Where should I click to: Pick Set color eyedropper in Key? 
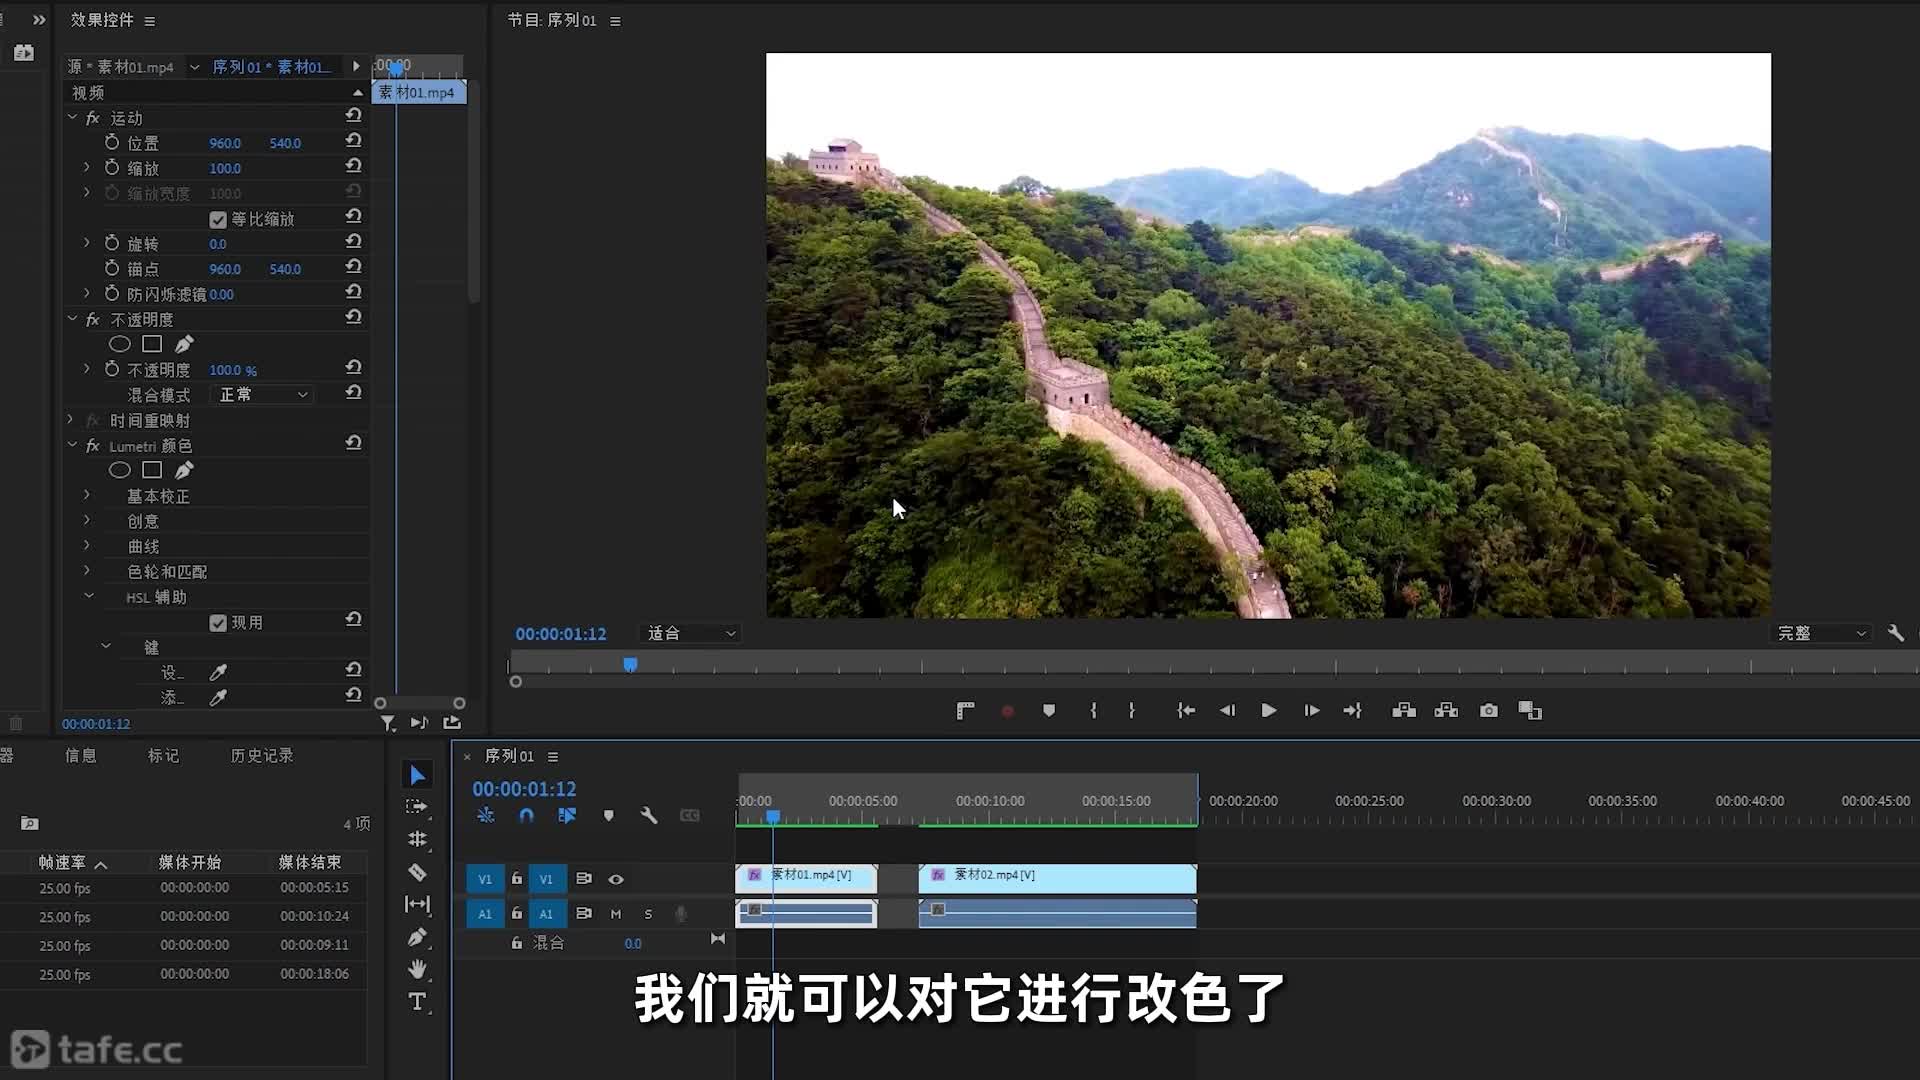[x=218, y=672]
